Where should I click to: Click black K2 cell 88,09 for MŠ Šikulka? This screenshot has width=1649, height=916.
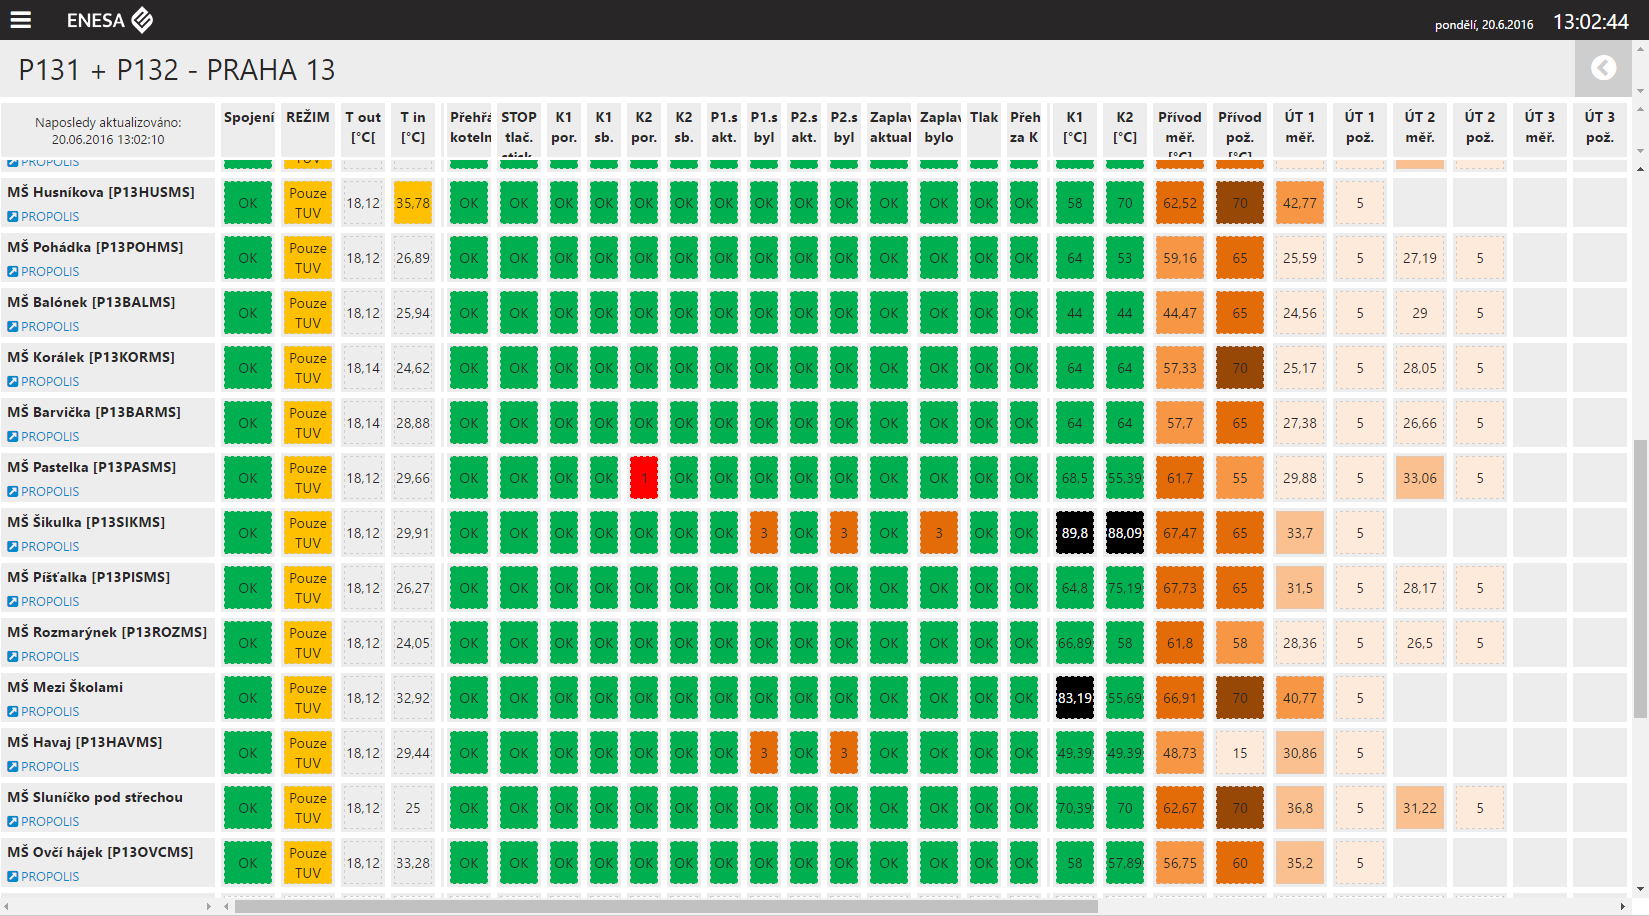tap(1125, 533)
